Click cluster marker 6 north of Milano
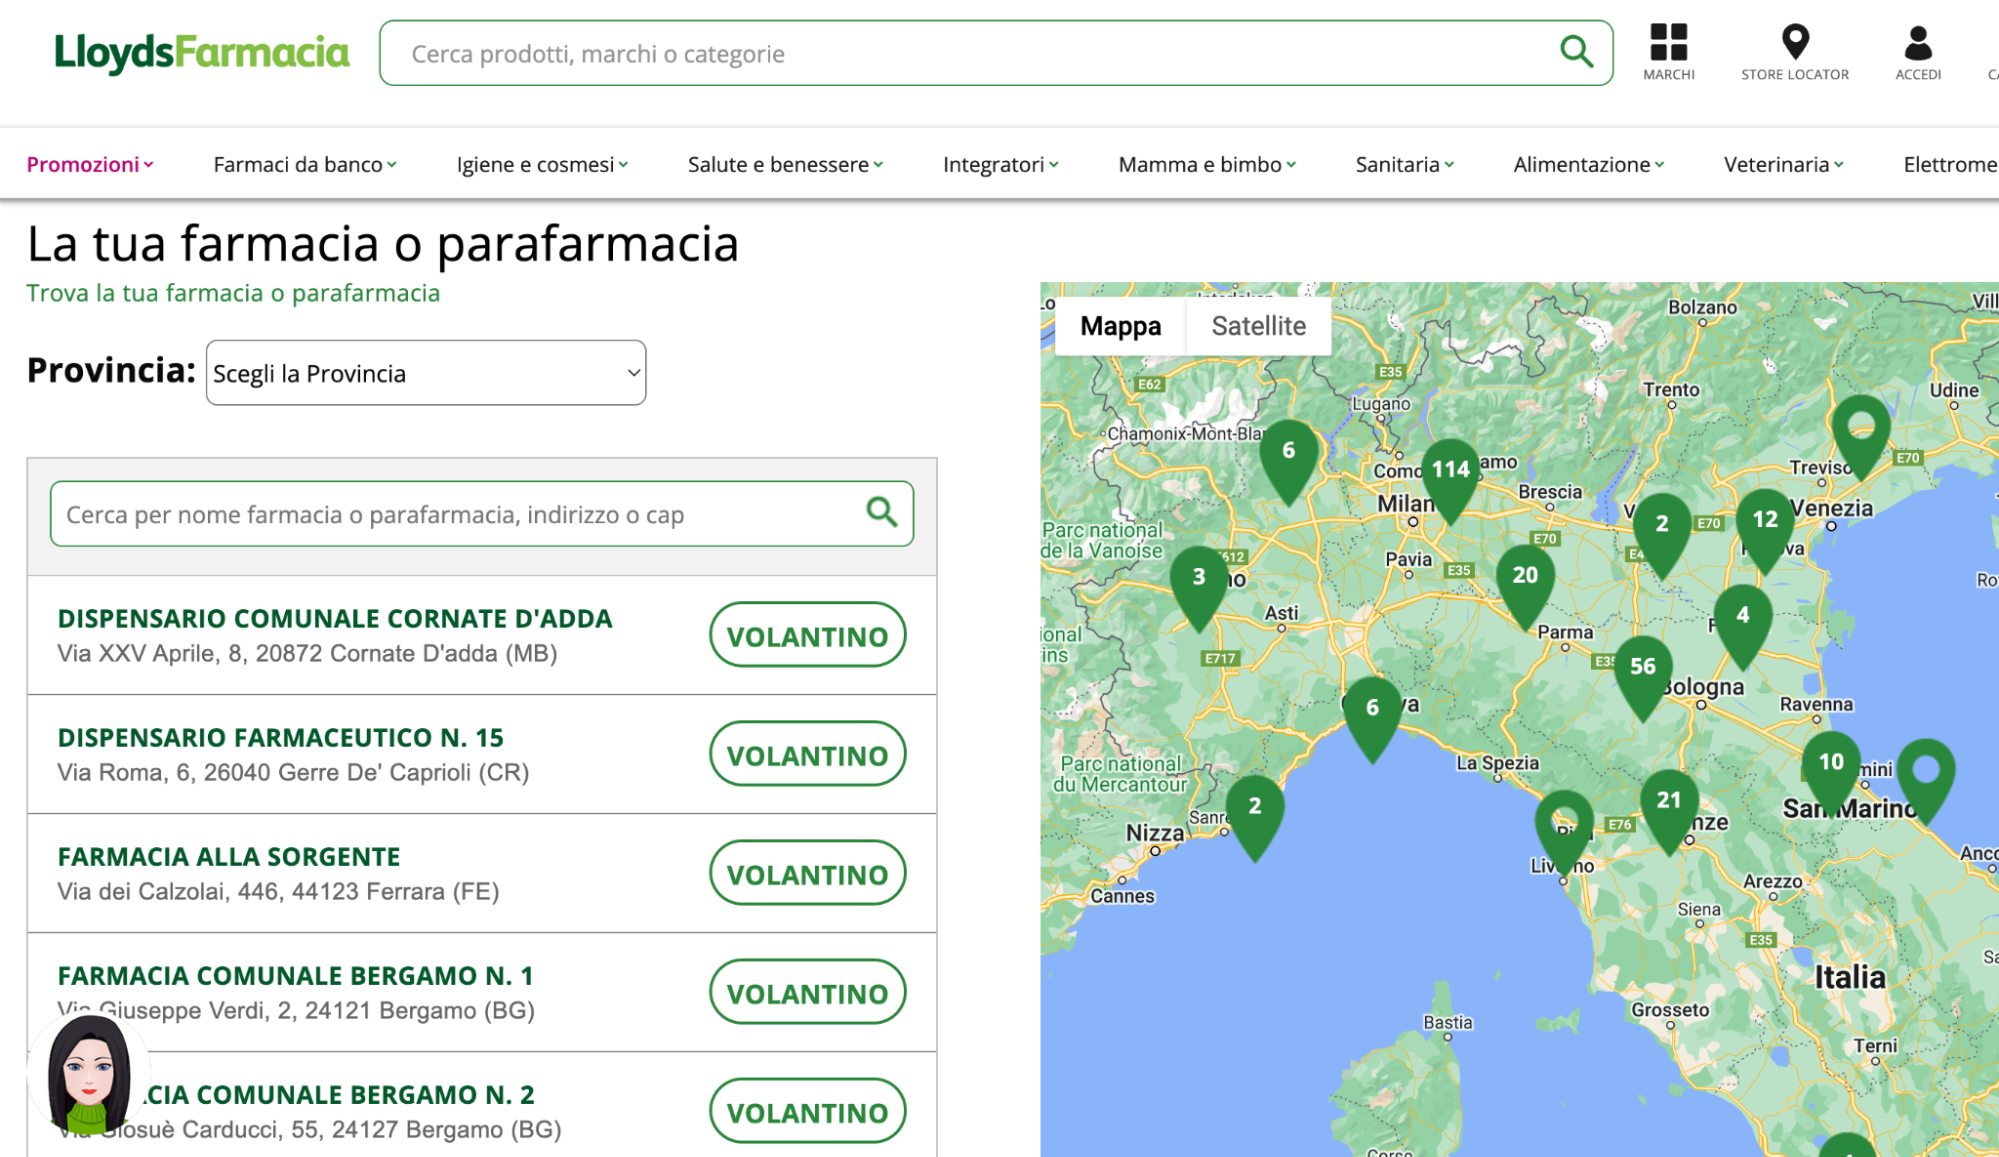 (x=1288, y=462)
